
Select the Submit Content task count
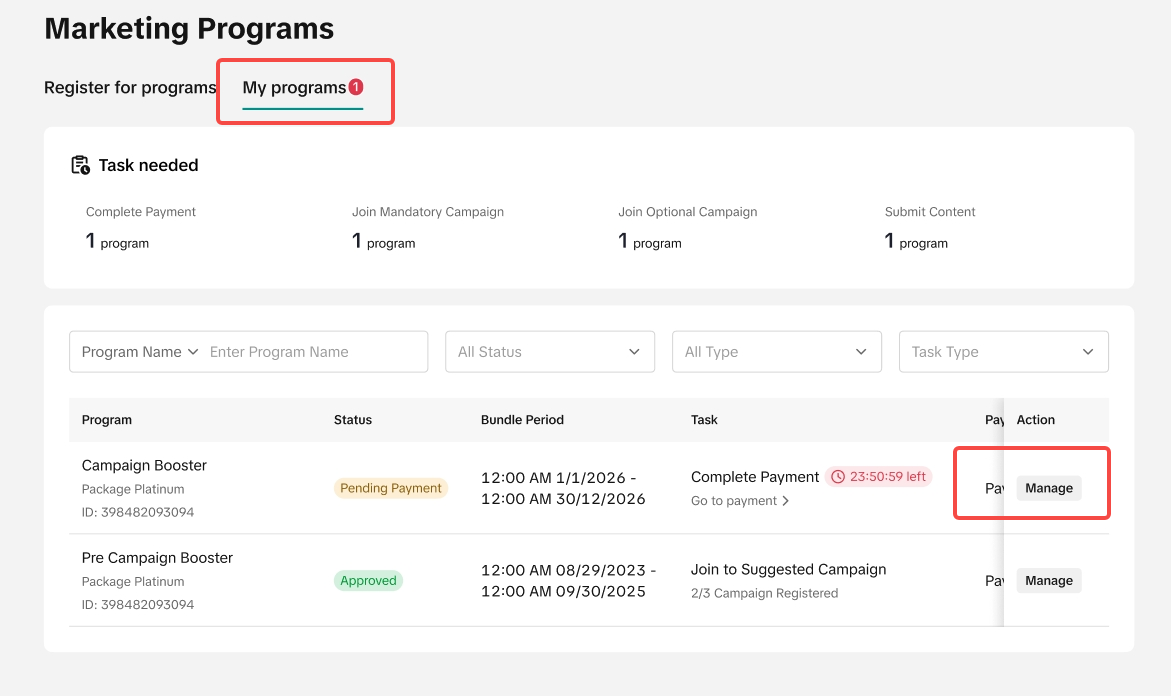click(x=916, y=242)
